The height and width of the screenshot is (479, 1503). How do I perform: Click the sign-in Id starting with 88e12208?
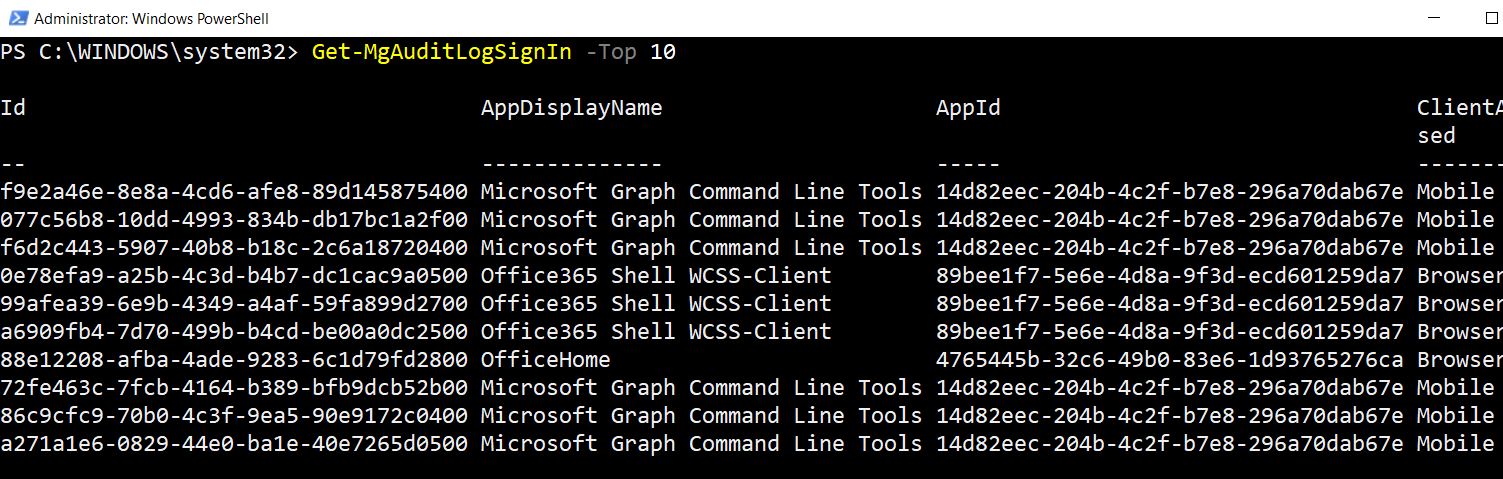click(x=234, y=360)
